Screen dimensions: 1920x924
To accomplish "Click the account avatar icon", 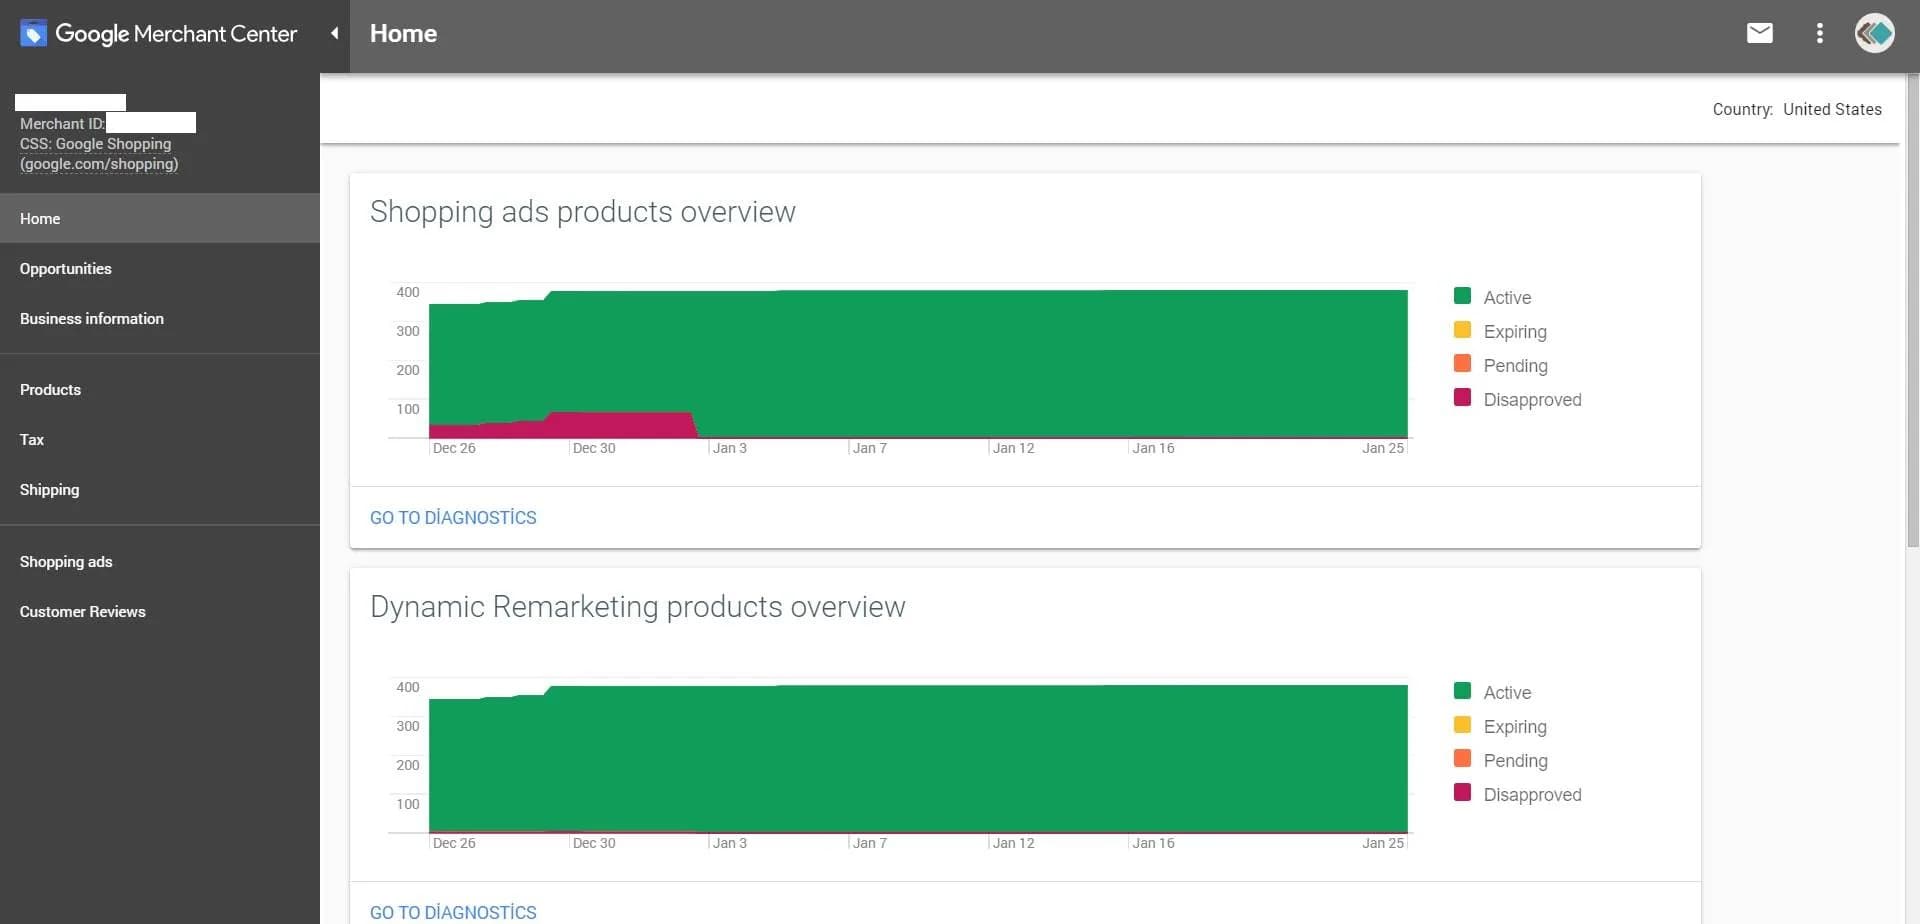I will 1874,33.
